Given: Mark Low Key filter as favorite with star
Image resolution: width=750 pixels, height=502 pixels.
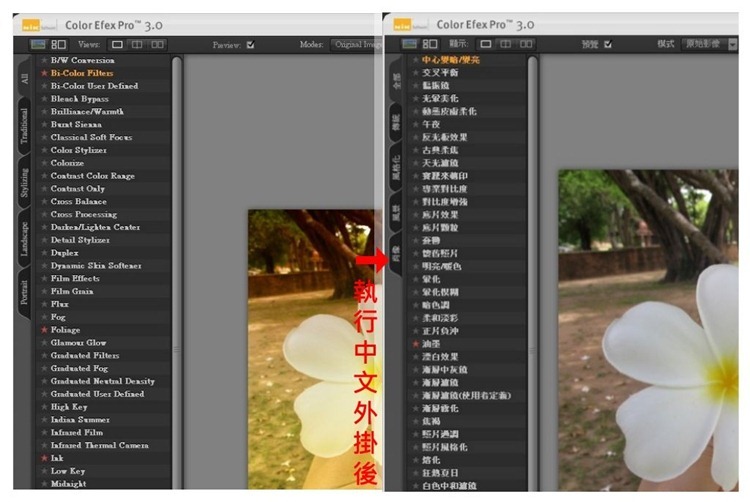Looking at the screenshot, I should 44,471.
